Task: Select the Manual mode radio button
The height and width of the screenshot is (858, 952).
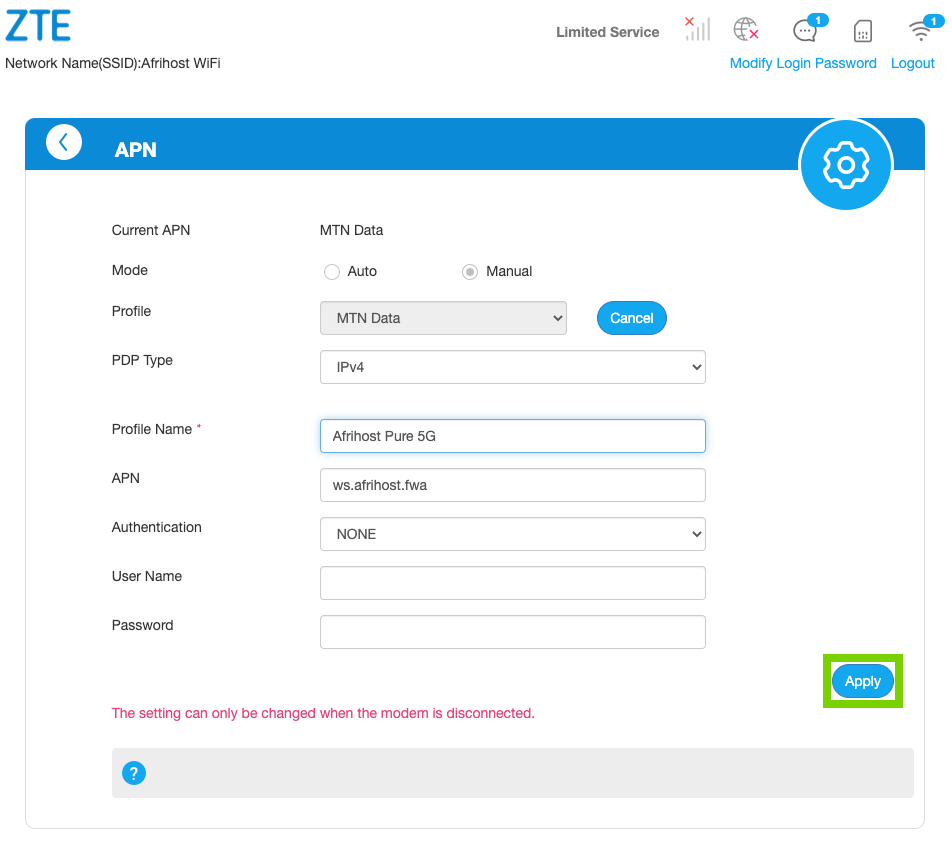Action: point(469,271)
